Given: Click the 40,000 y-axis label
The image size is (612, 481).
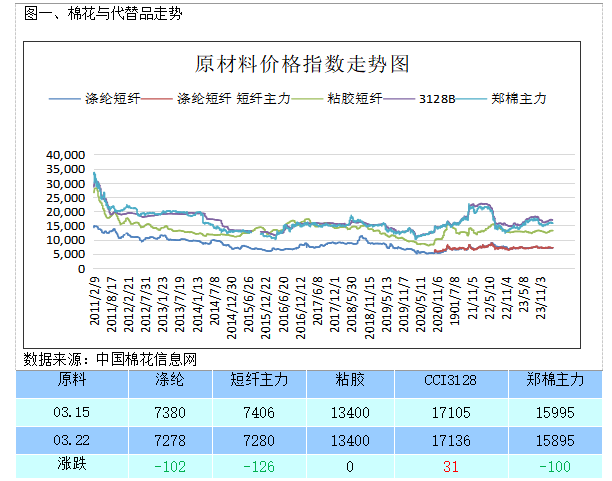Looking at the screenshot, I should (x=66, y=155).
